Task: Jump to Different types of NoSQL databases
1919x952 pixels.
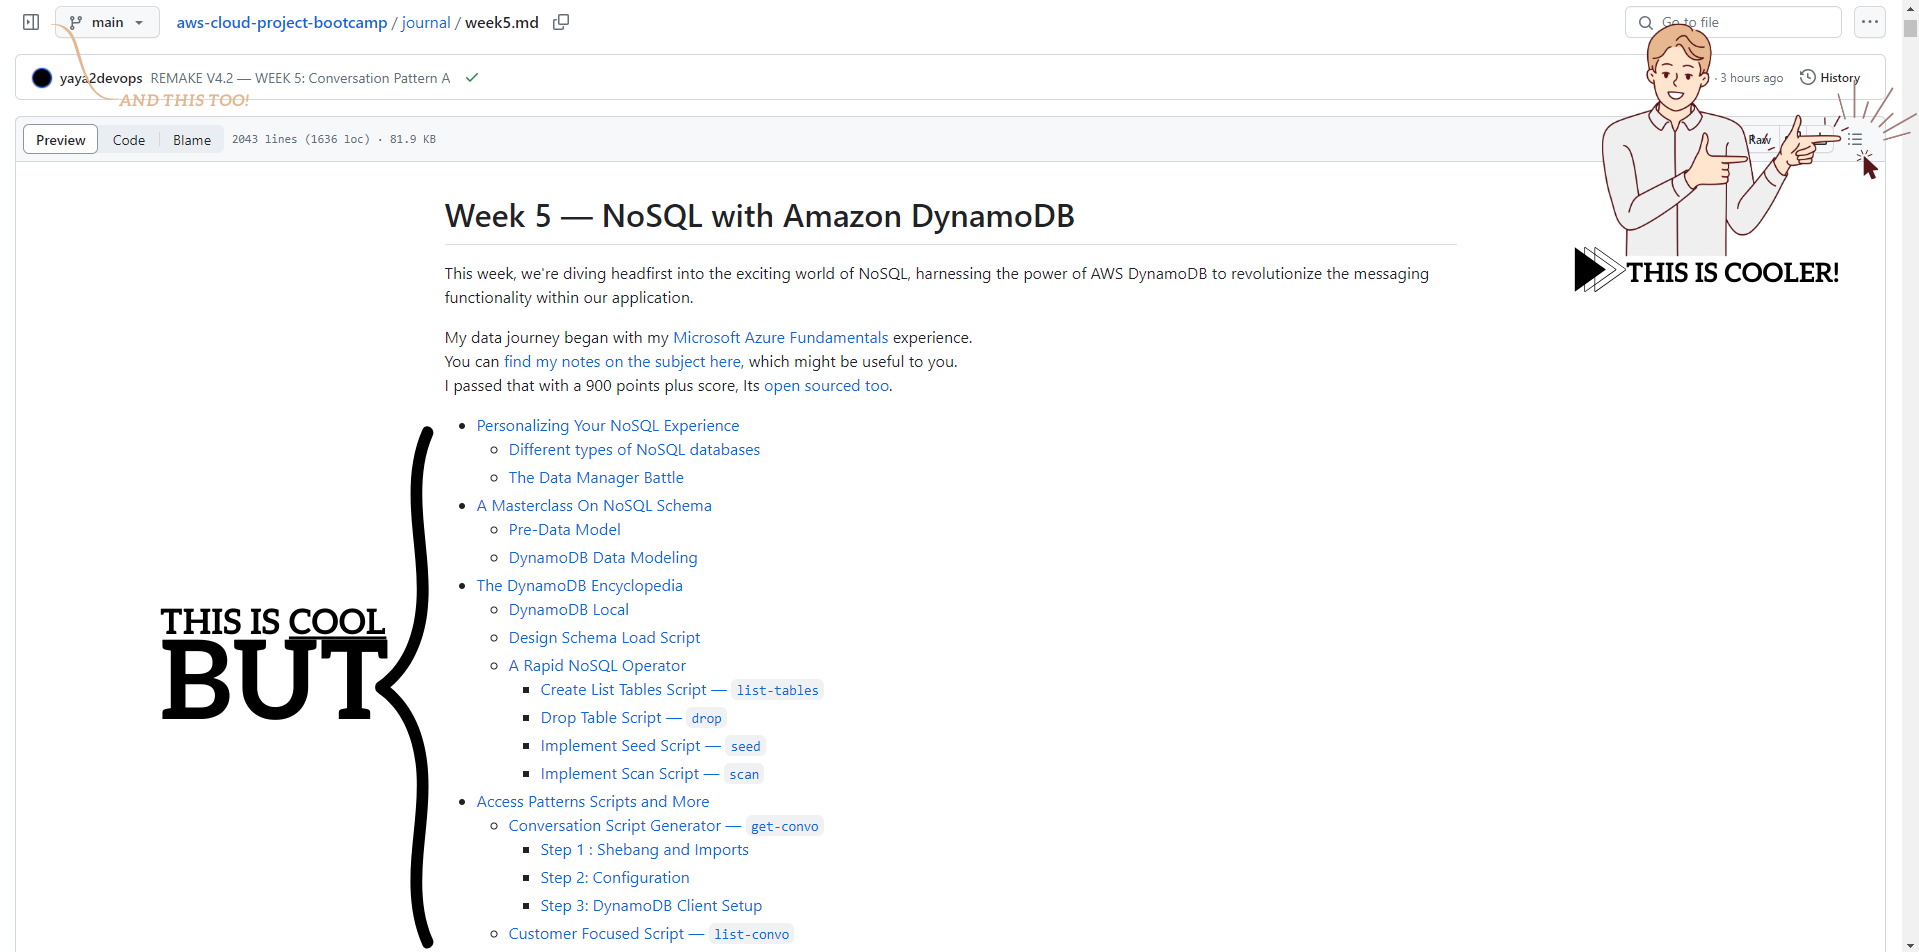Action: click(634, 450)
